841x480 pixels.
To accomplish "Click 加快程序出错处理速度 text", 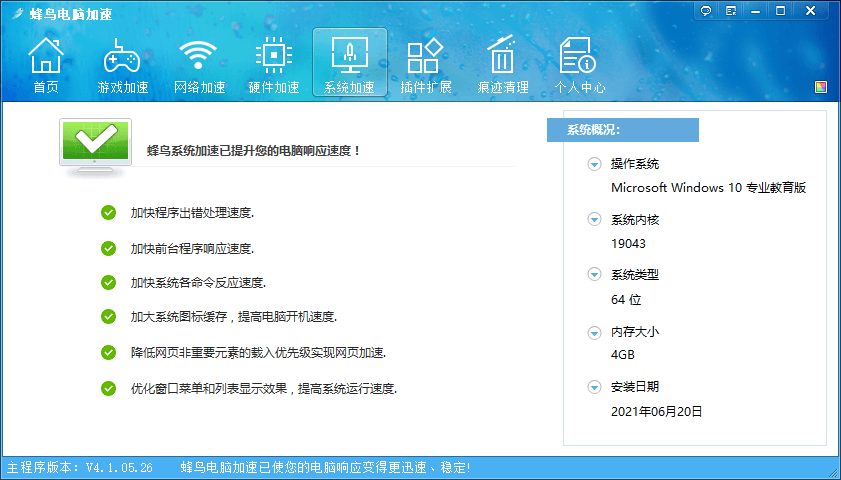I will point(192,213).
